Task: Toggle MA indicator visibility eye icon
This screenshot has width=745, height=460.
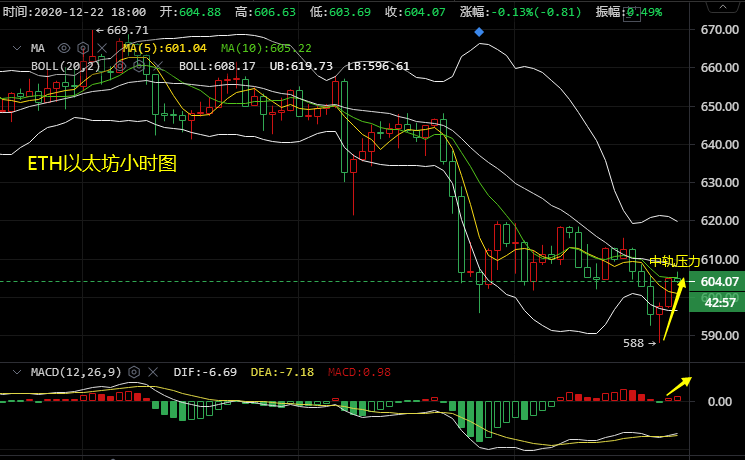Action: click(x=64, y=48)
